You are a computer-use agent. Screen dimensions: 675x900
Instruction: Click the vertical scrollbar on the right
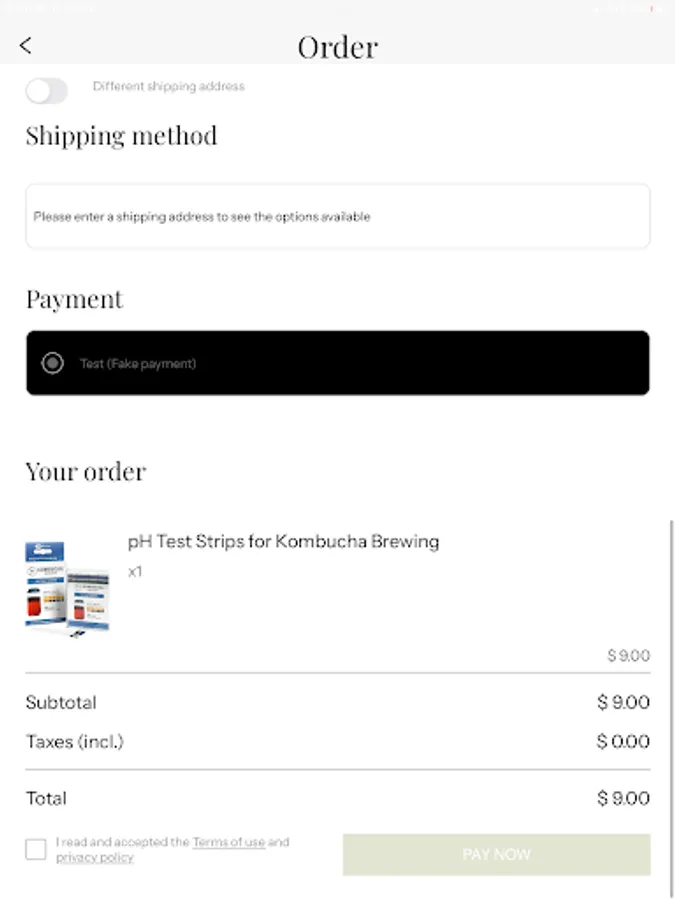click(671, 700)
